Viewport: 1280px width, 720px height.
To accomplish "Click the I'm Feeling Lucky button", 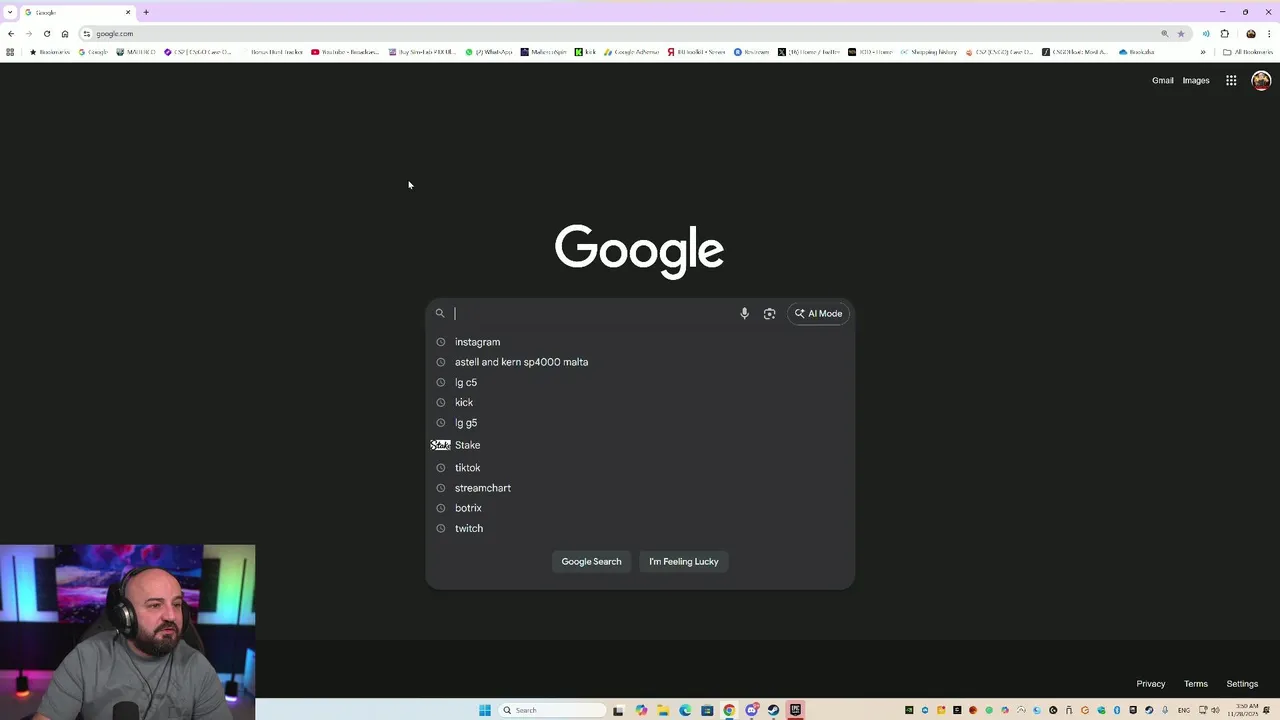I will click(684, 561).
